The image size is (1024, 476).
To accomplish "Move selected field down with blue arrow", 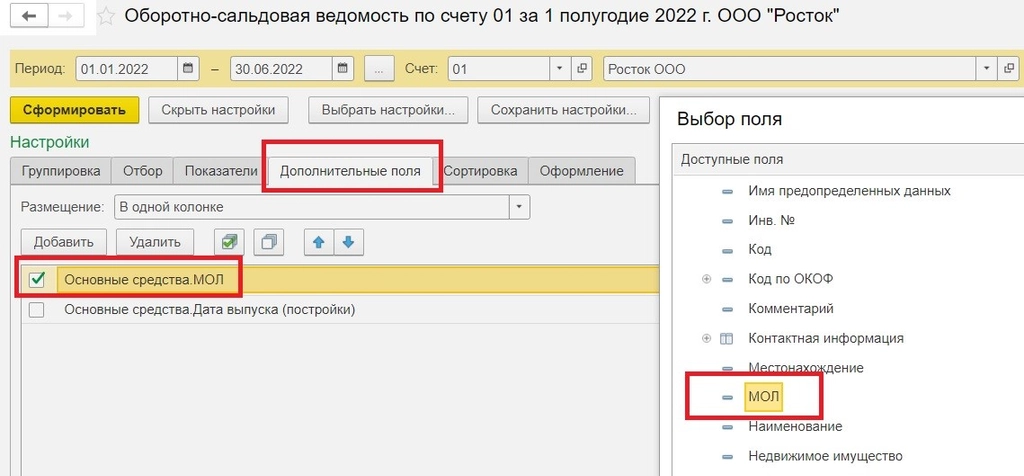I will (348, 242).
